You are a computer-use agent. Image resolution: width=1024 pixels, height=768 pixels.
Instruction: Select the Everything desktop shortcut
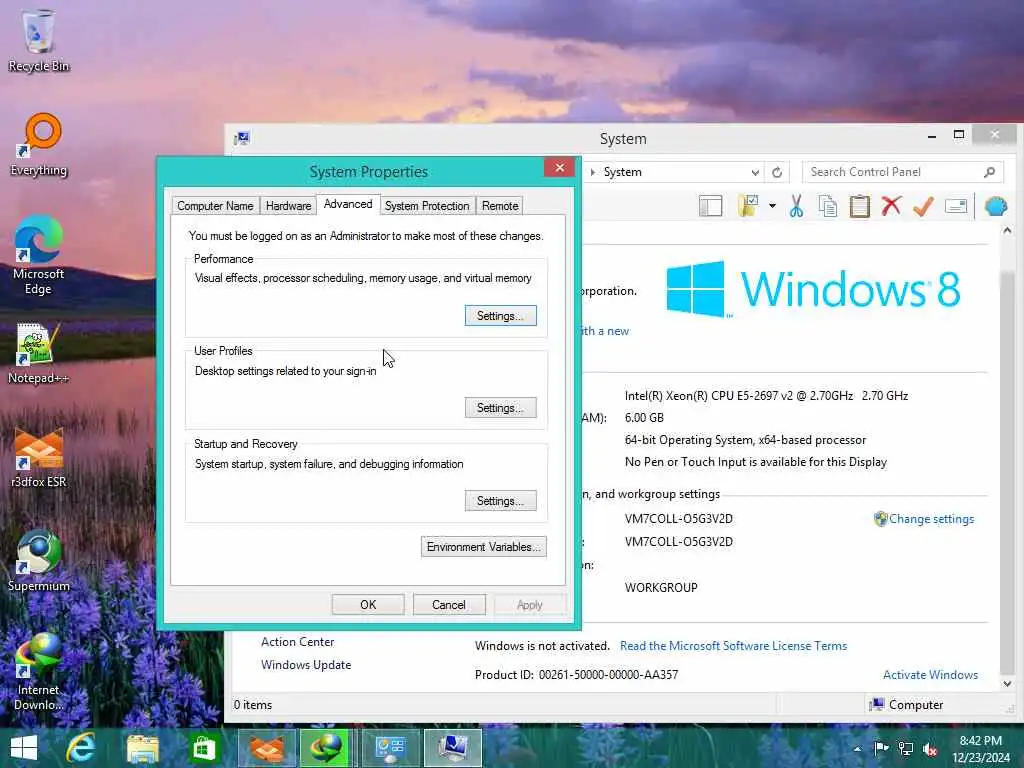39,144
